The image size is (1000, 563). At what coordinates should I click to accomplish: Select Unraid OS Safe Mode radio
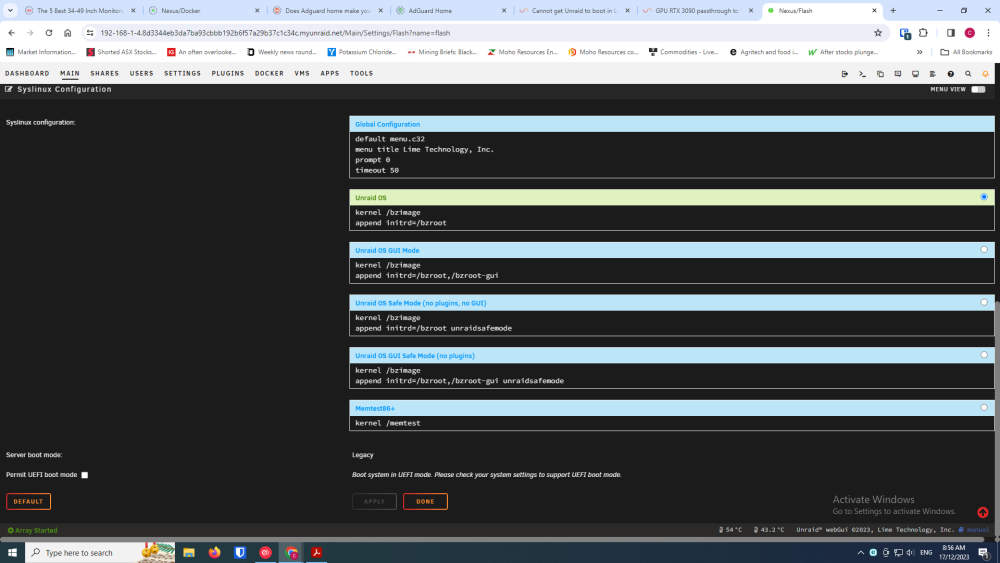(984, 302)
